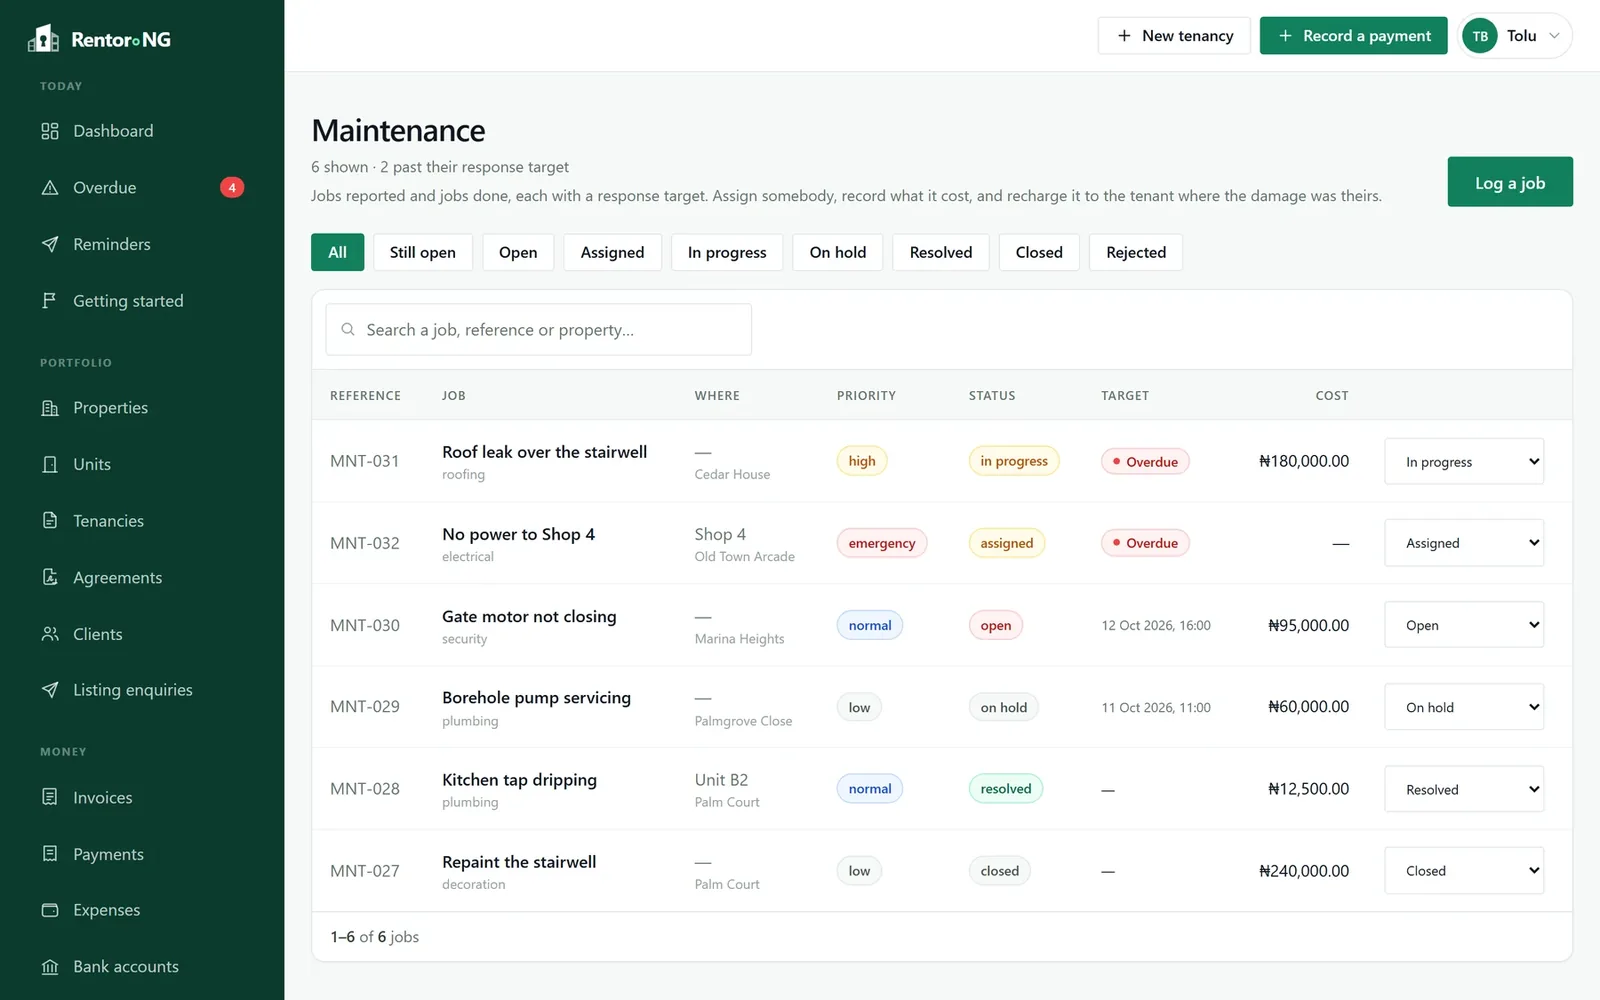Open the Dashboard icon in sidebar
Screen dimensions: 1600x1000
(x=50, y=131)
